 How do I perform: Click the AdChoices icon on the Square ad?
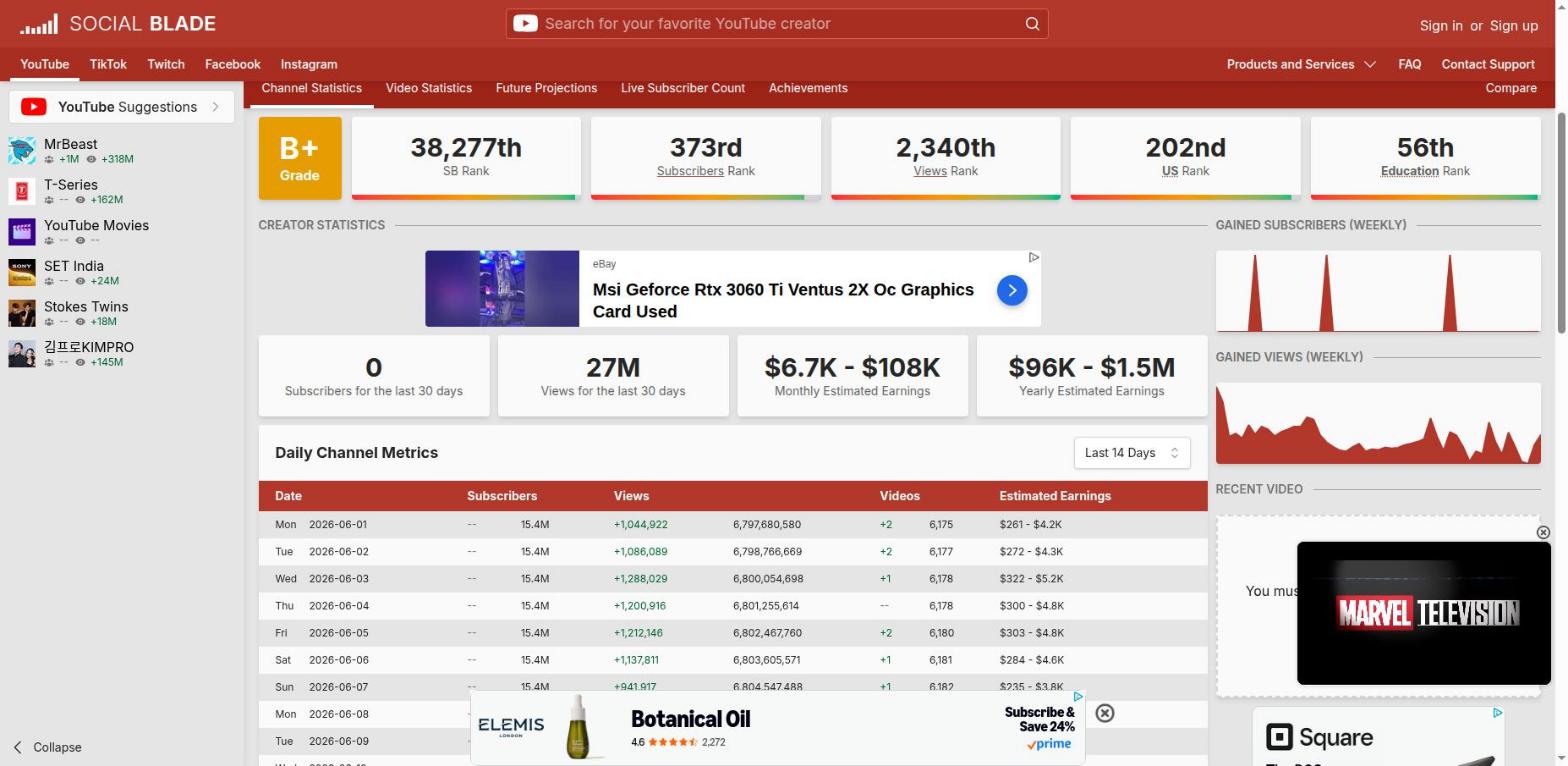click(1497, 713)
